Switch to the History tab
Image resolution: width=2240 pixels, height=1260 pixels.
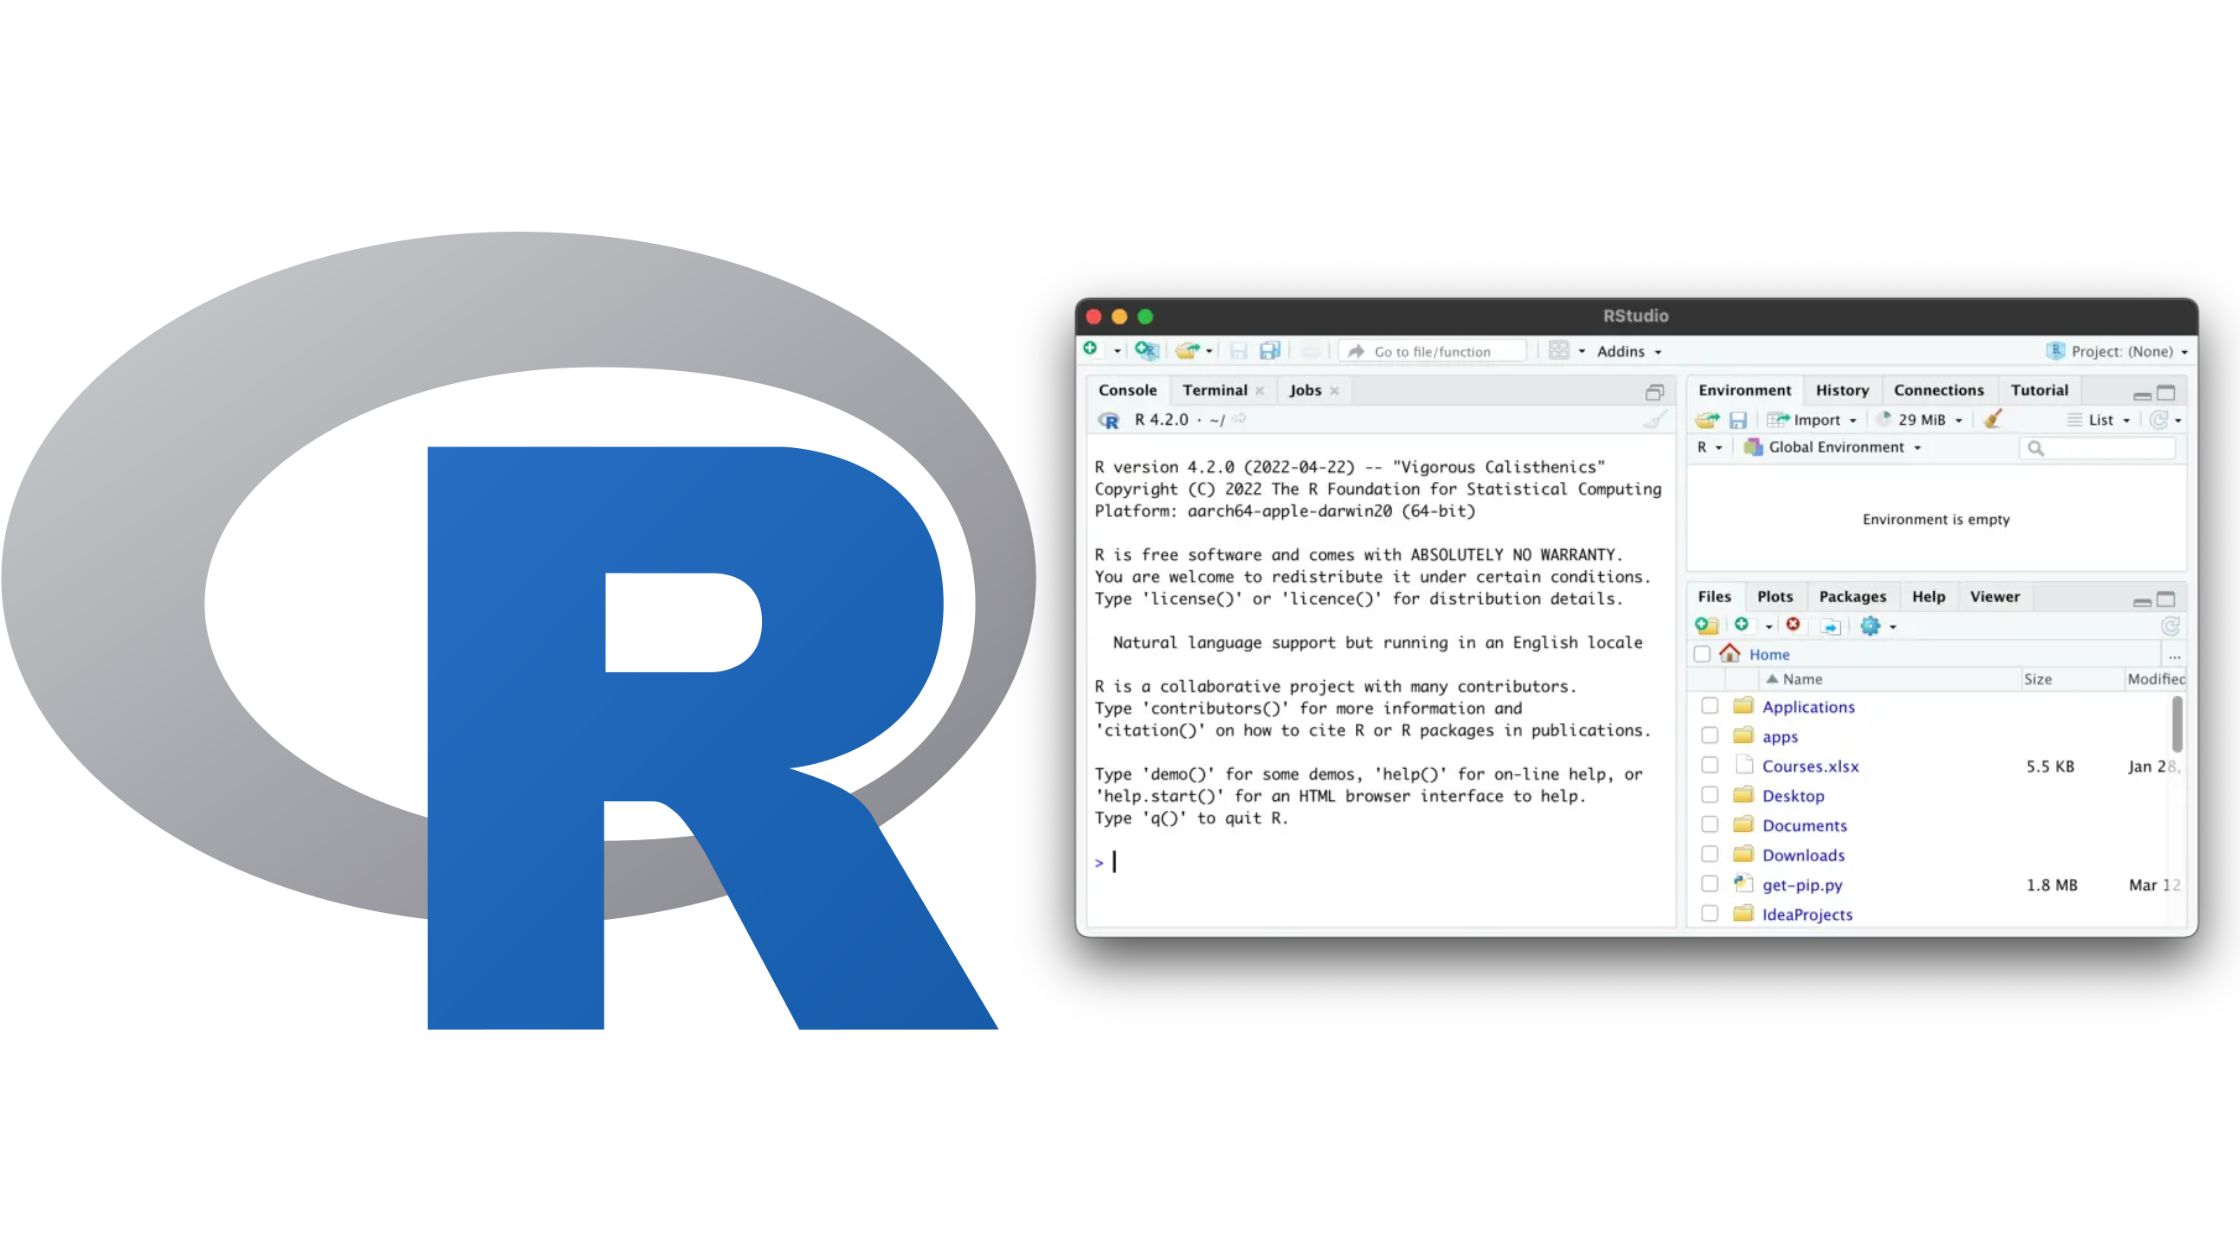point(1840,389)
